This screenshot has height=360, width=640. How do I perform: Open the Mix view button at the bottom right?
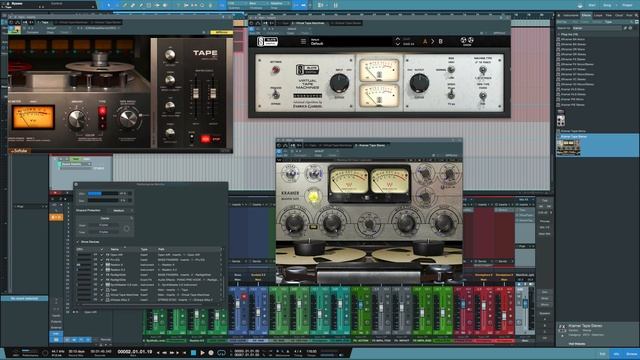[x=616, y=354]
